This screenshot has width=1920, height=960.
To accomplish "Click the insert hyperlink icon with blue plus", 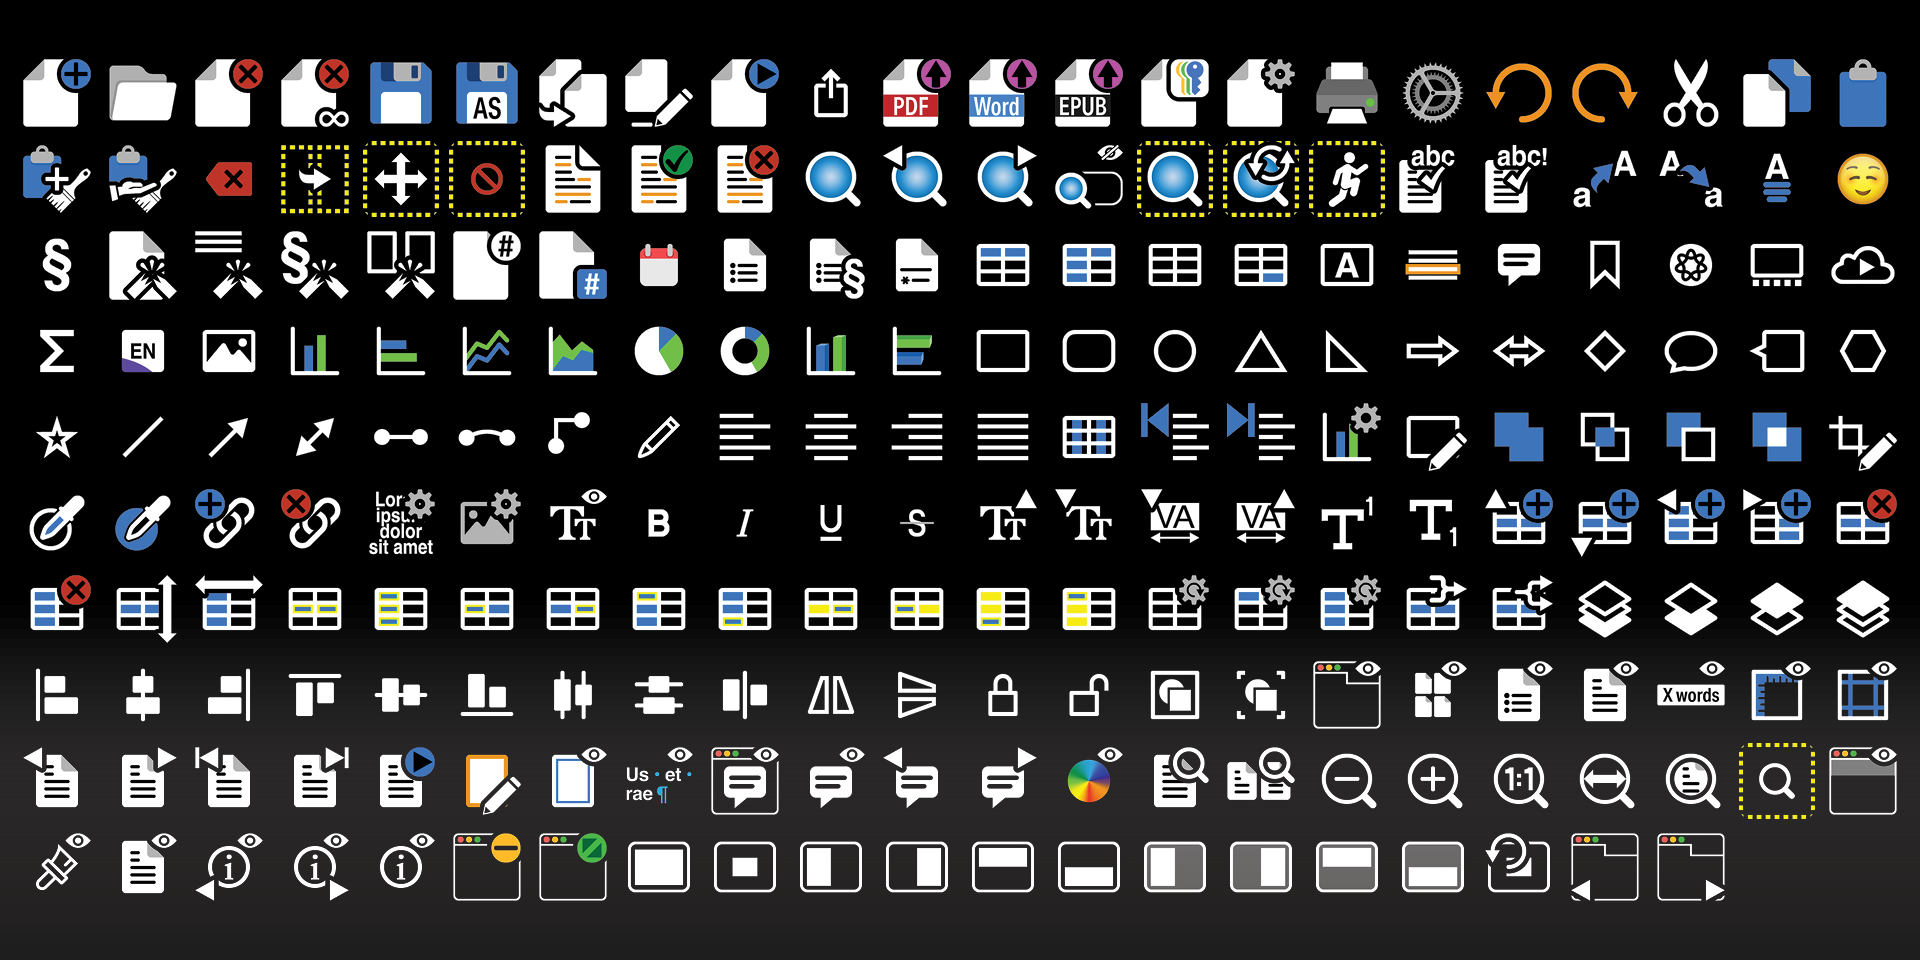I will point(226,519).
